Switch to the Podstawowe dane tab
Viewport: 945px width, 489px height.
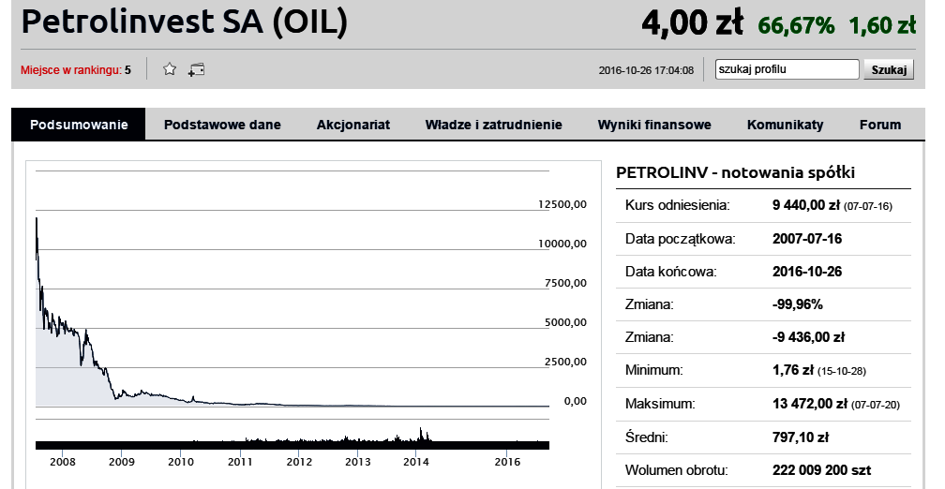222,125
